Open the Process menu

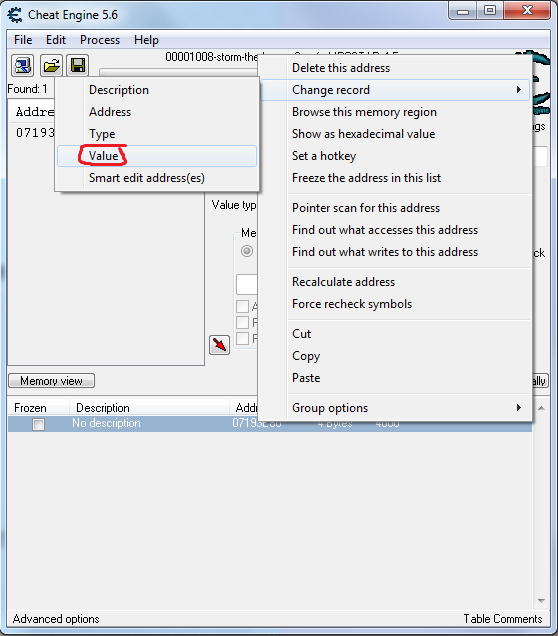[100, 40]
